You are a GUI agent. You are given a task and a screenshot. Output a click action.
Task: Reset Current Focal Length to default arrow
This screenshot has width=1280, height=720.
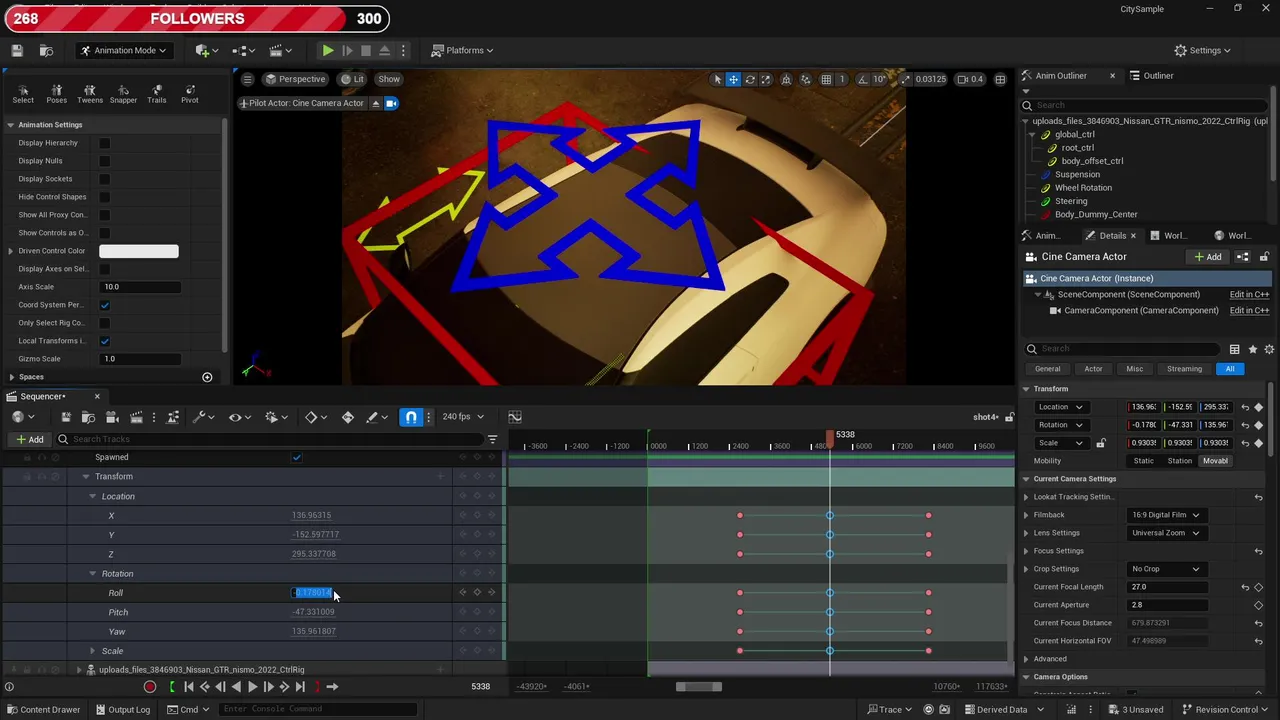pos(1245,587)
